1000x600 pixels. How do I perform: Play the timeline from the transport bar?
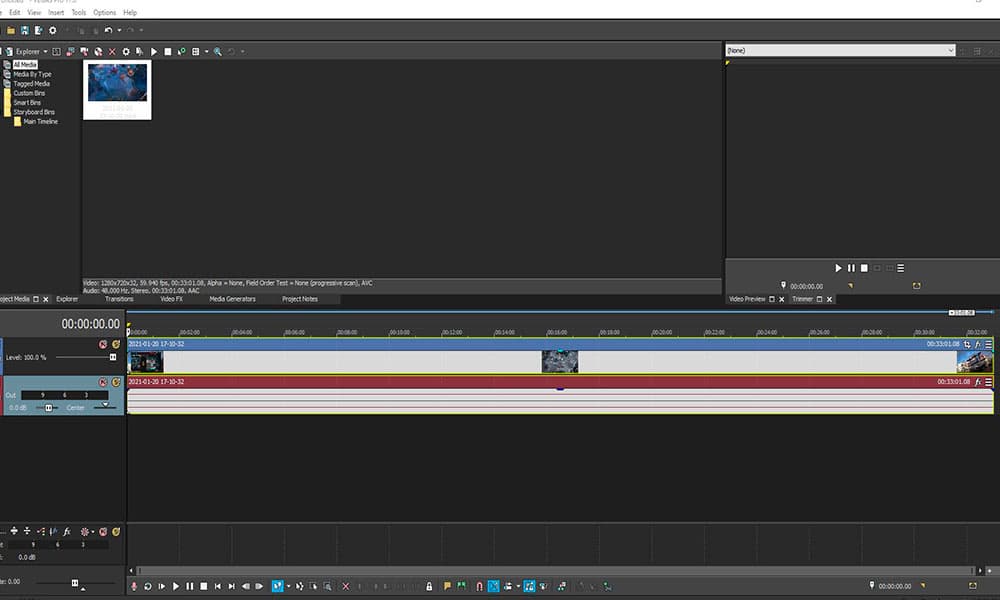click(x=176, y=586)
